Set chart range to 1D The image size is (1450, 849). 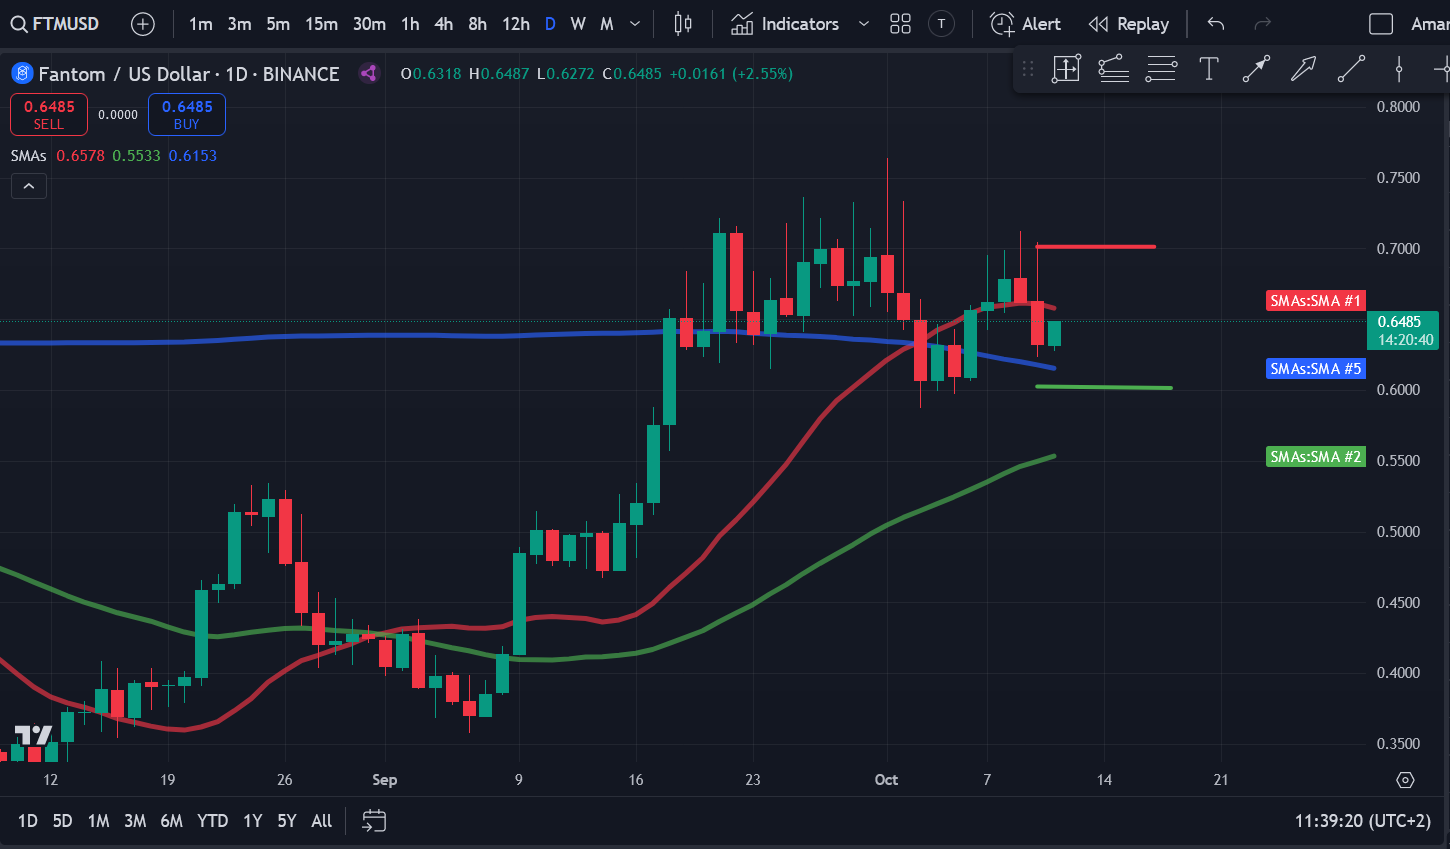point(28,821)
